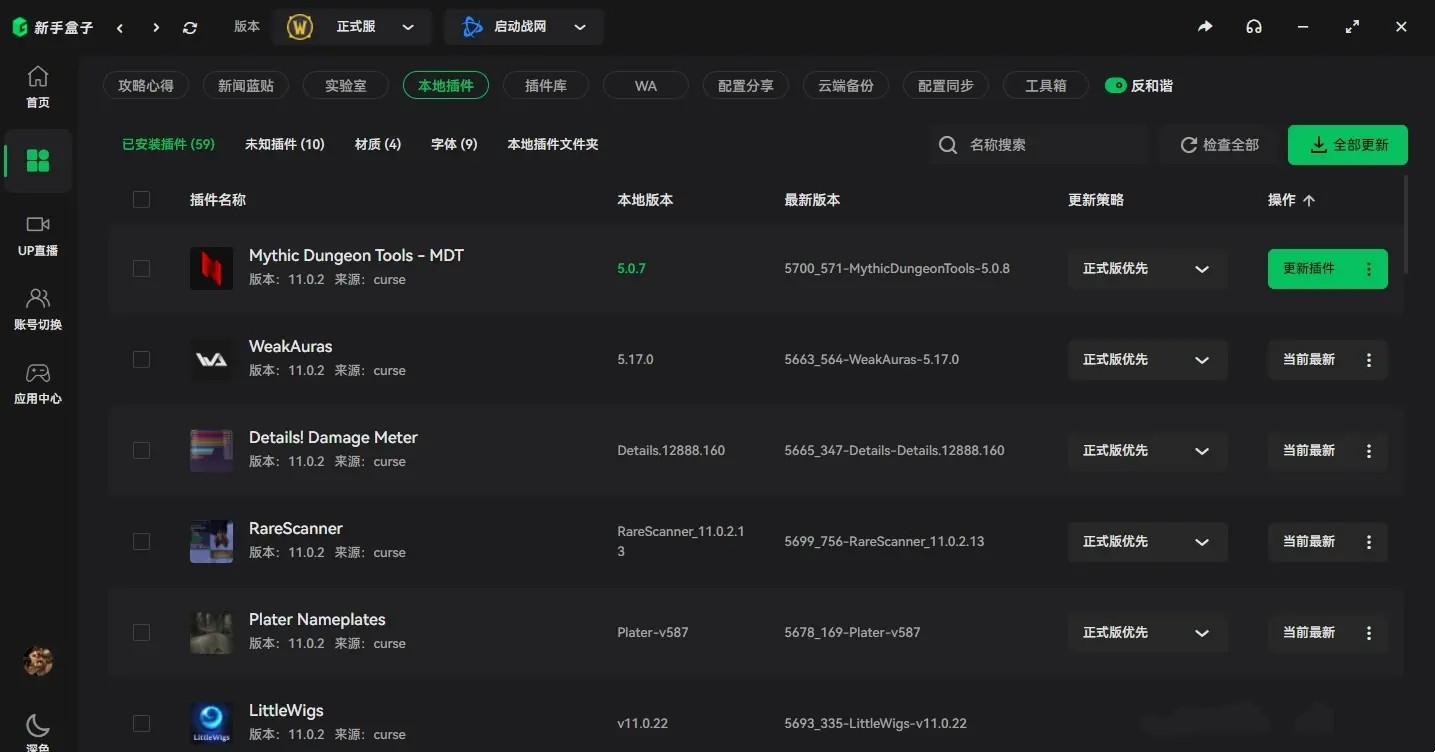This screenshot has width=1435, height=752.
Task: Check RareScanner row checkbox
Action: [141, 541]
